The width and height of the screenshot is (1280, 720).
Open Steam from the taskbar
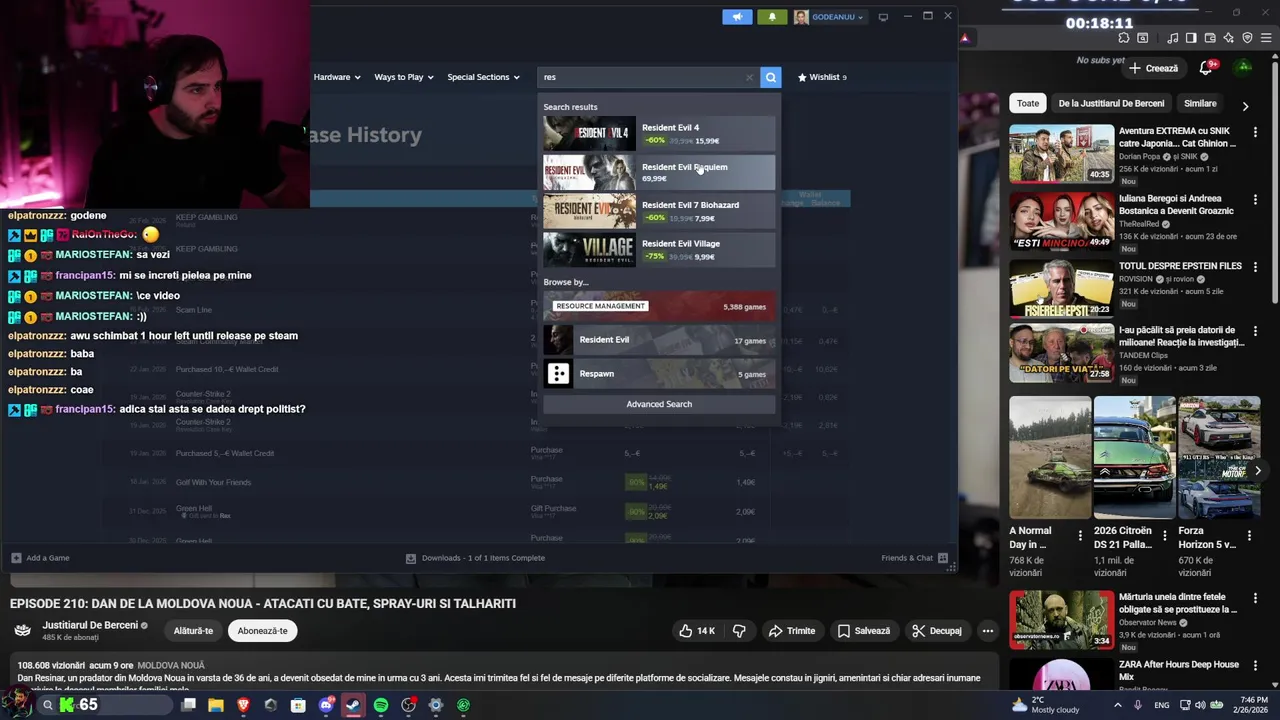(x=353, y=705)
